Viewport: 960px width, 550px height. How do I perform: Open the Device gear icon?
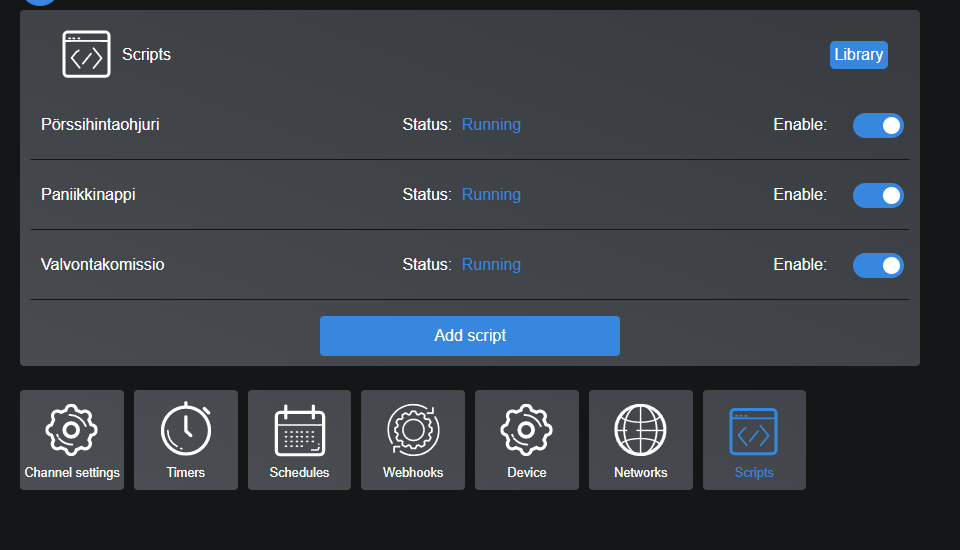(527, 431)
